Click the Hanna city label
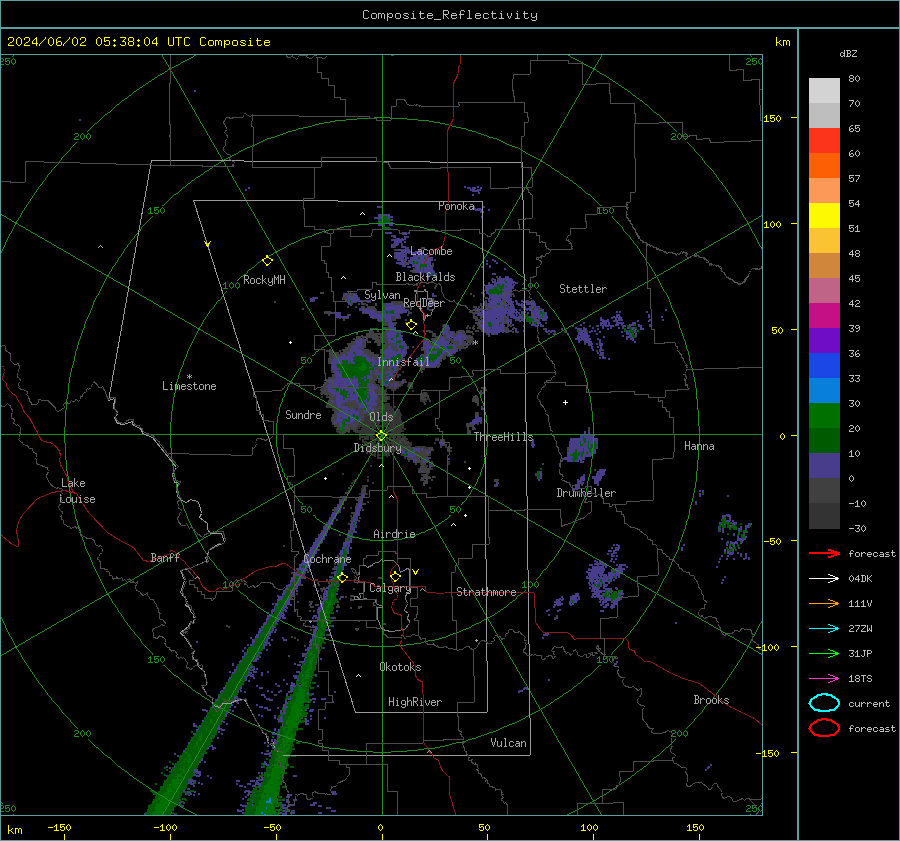The image size is (900, 841). (x=699, y=446)
